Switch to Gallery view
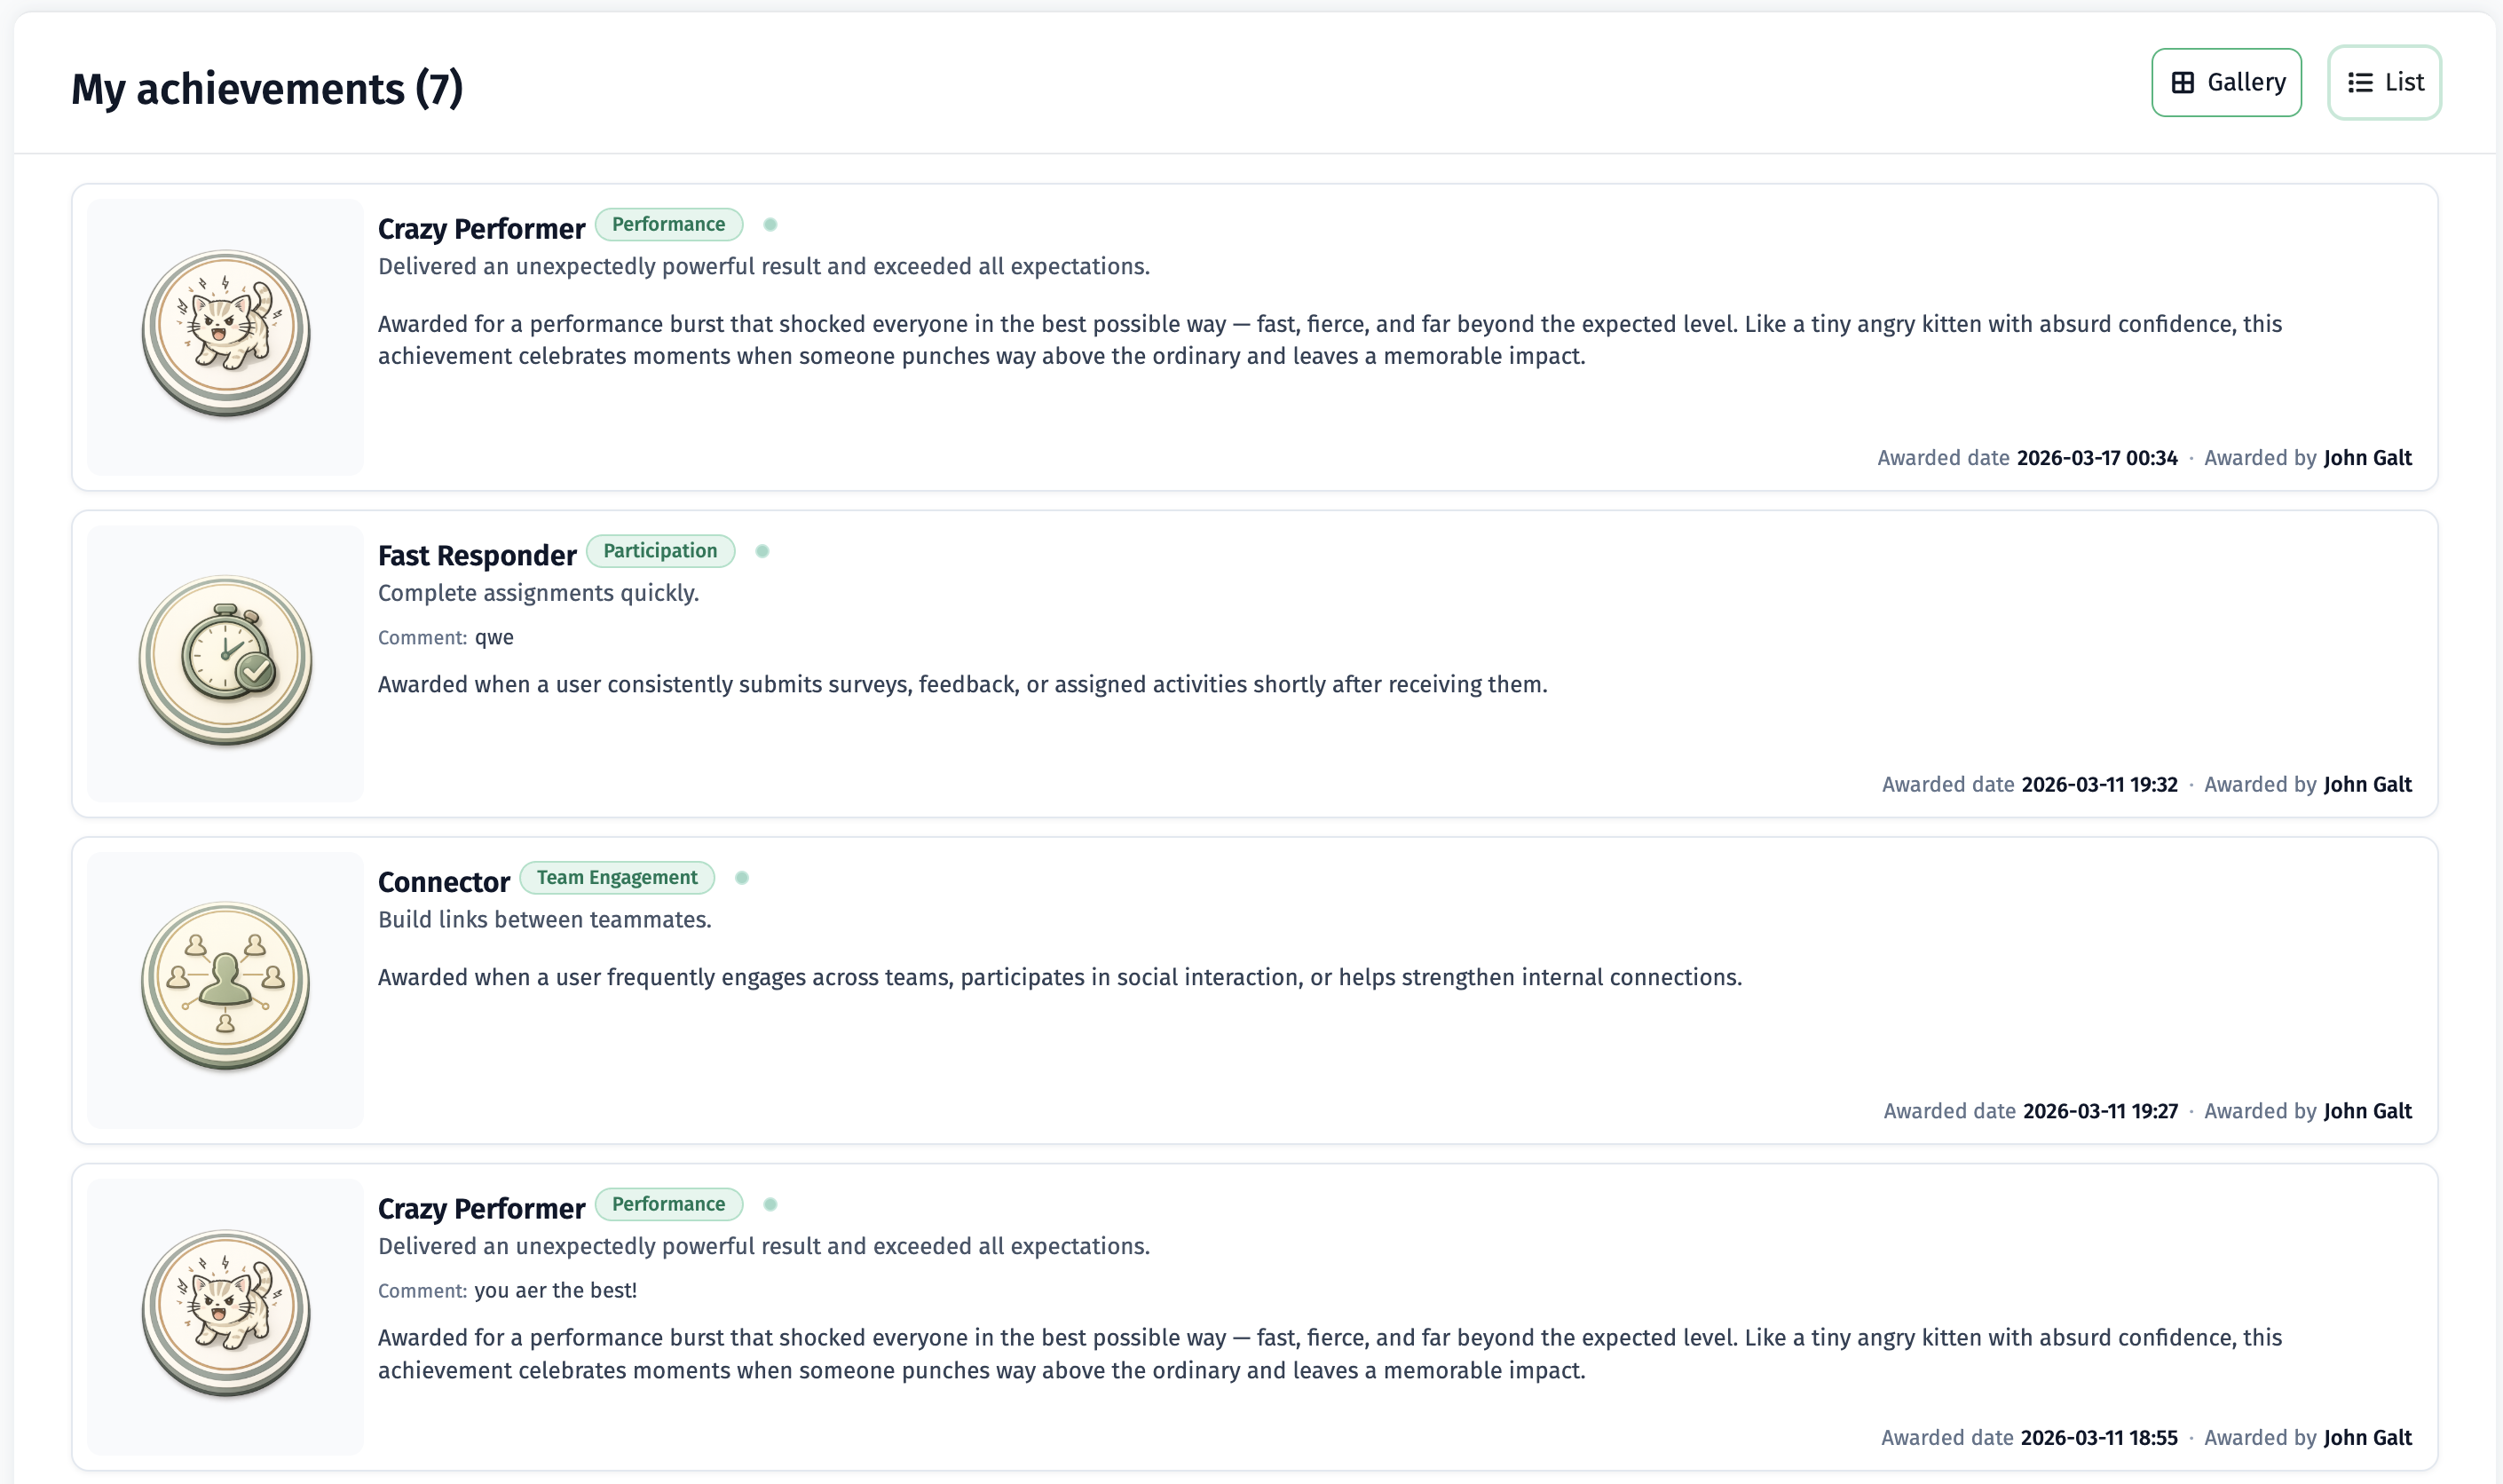 [x=2226, y=82]
